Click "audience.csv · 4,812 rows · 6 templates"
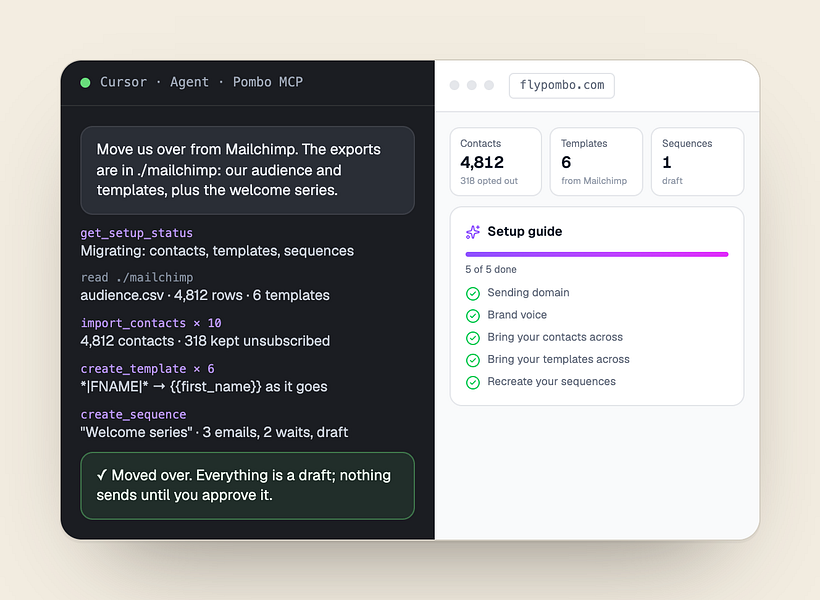This screenshot has width=820, height=600. tap(205, 296)
